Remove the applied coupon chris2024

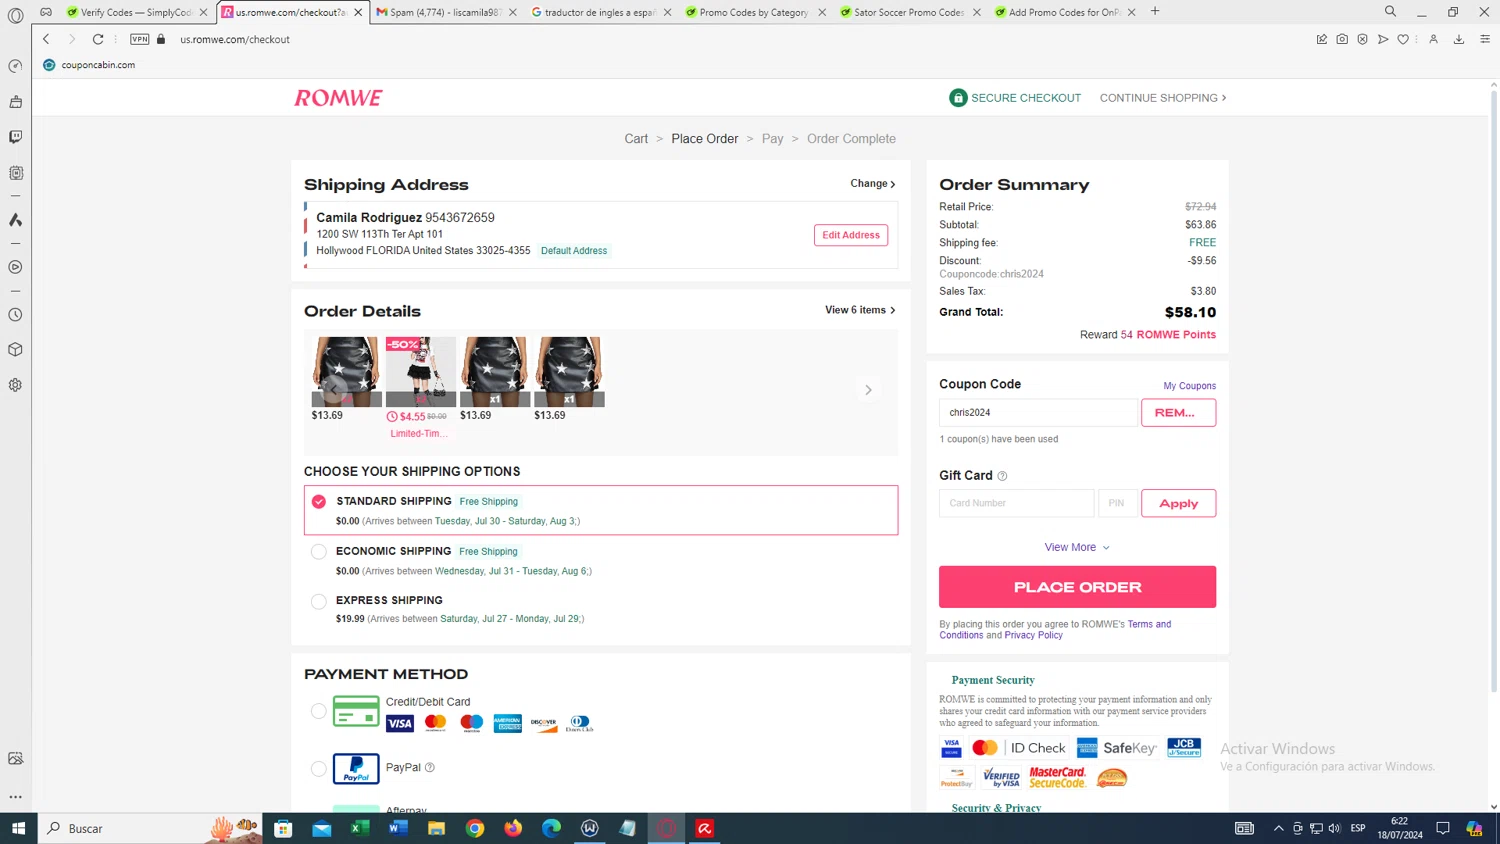pos(1178,412)
